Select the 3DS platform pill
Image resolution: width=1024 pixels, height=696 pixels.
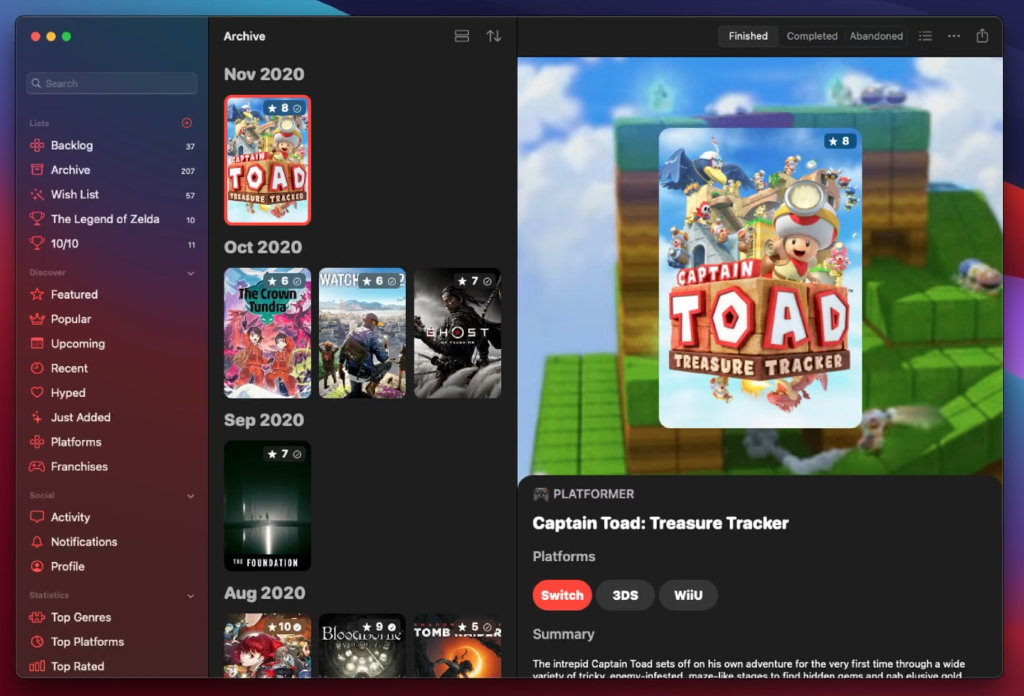coord(625,595)
